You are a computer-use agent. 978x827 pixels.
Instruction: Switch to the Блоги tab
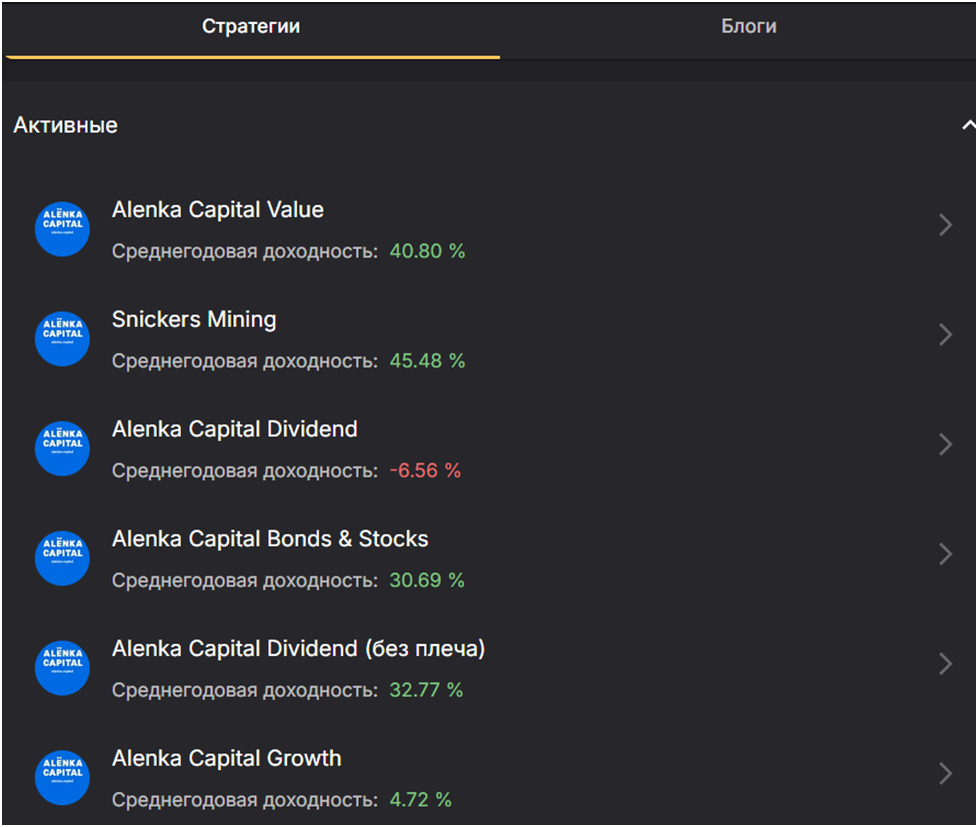click(749, 27)
